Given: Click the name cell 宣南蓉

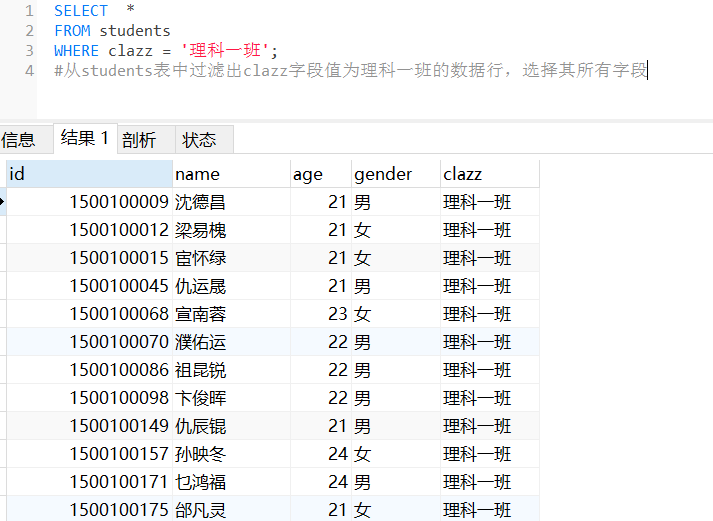Looking at the screenshot, I should [231, 314].
